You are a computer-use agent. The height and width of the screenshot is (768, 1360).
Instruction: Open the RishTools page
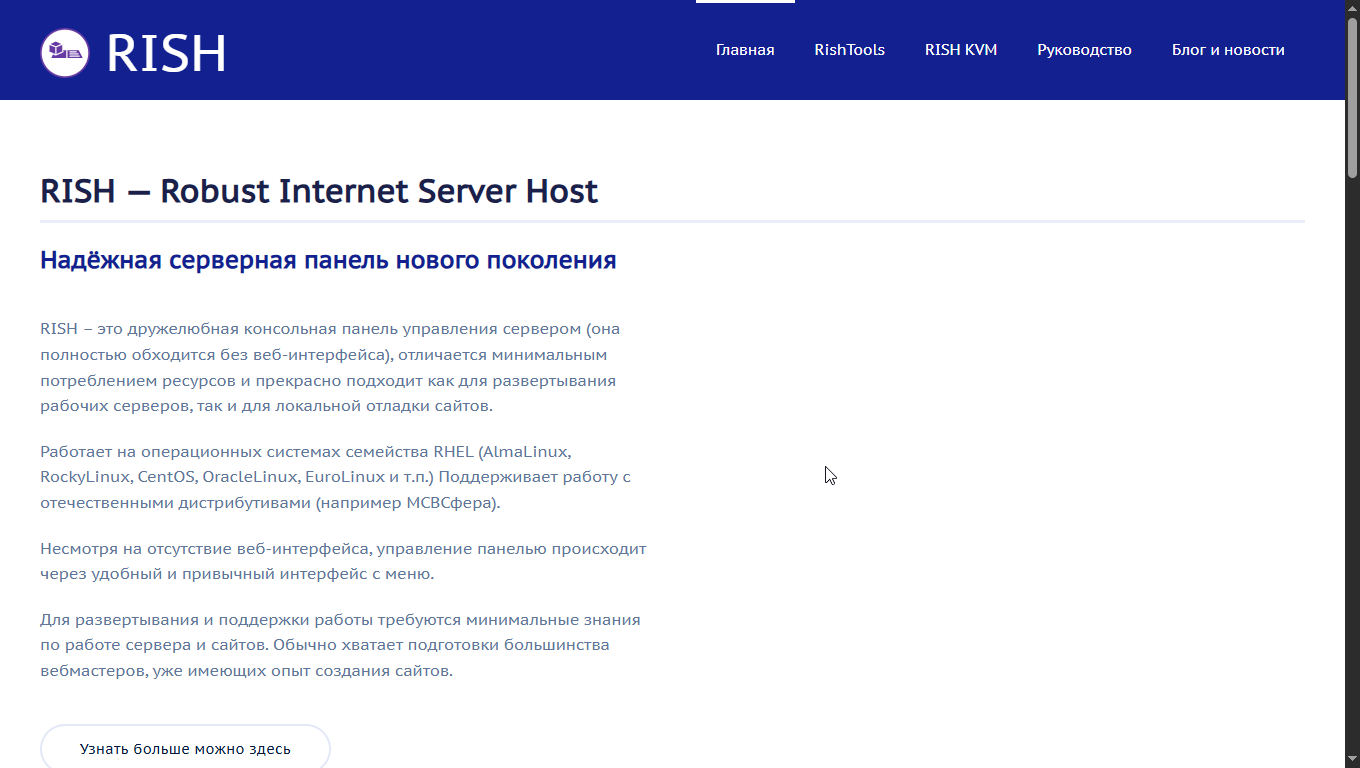pos(849,49)
